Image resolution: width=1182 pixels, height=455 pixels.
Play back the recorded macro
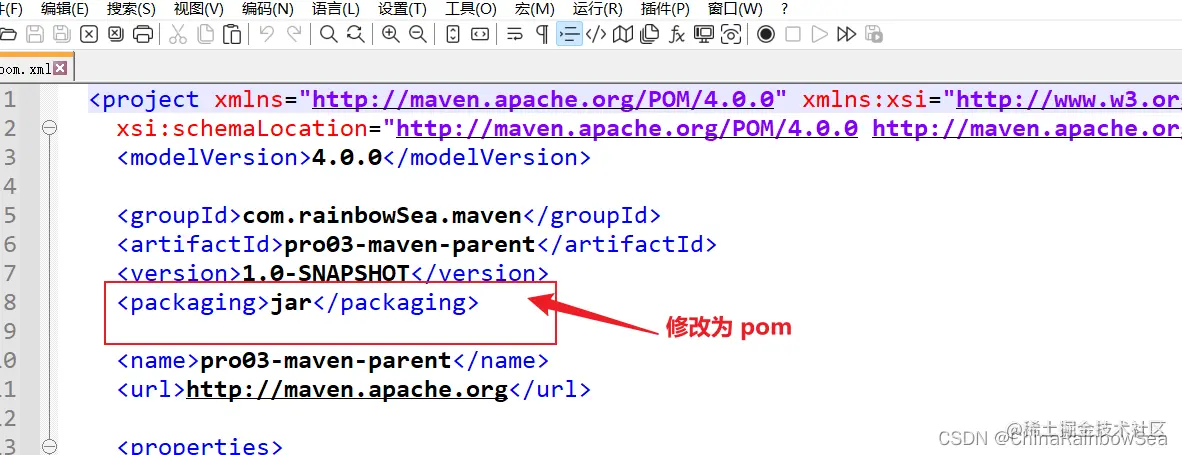pos(820,35)
